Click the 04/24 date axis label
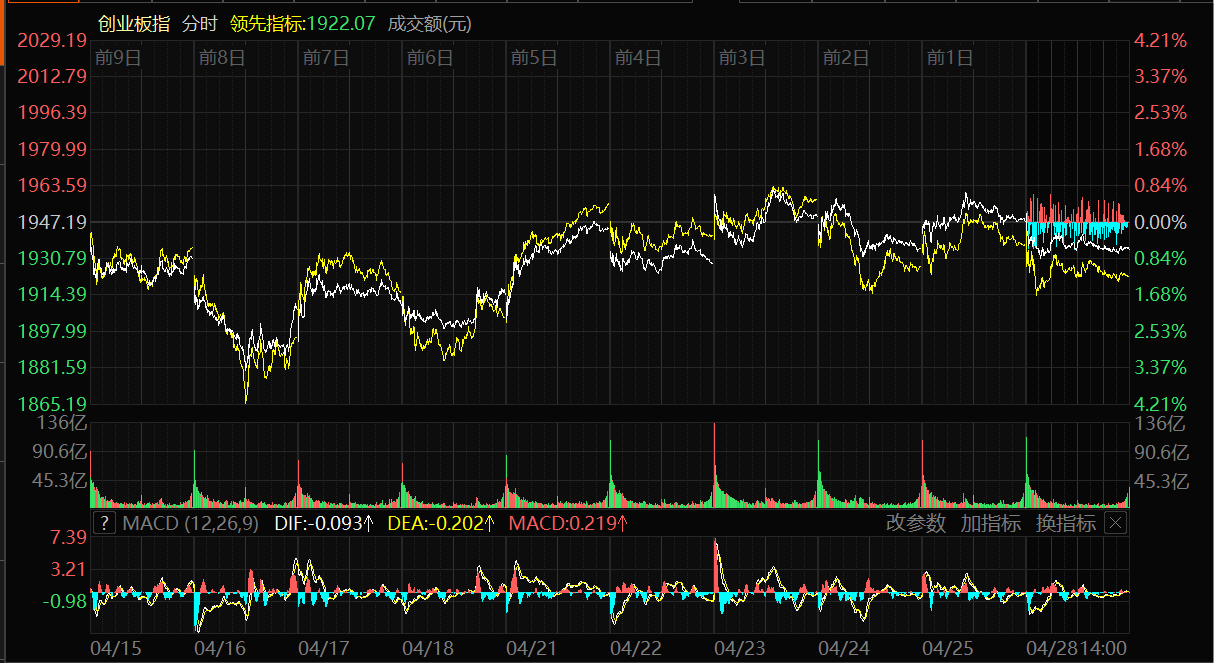1214x663 pixels. pos(844,648)
